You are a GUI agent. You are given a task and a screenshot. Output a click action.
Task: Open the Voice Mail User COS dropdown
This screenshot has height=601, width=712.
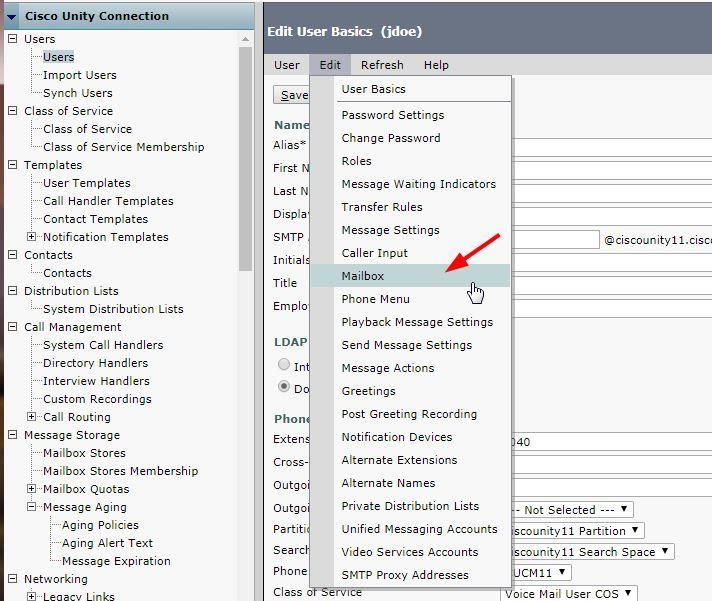tap(569, 593)
